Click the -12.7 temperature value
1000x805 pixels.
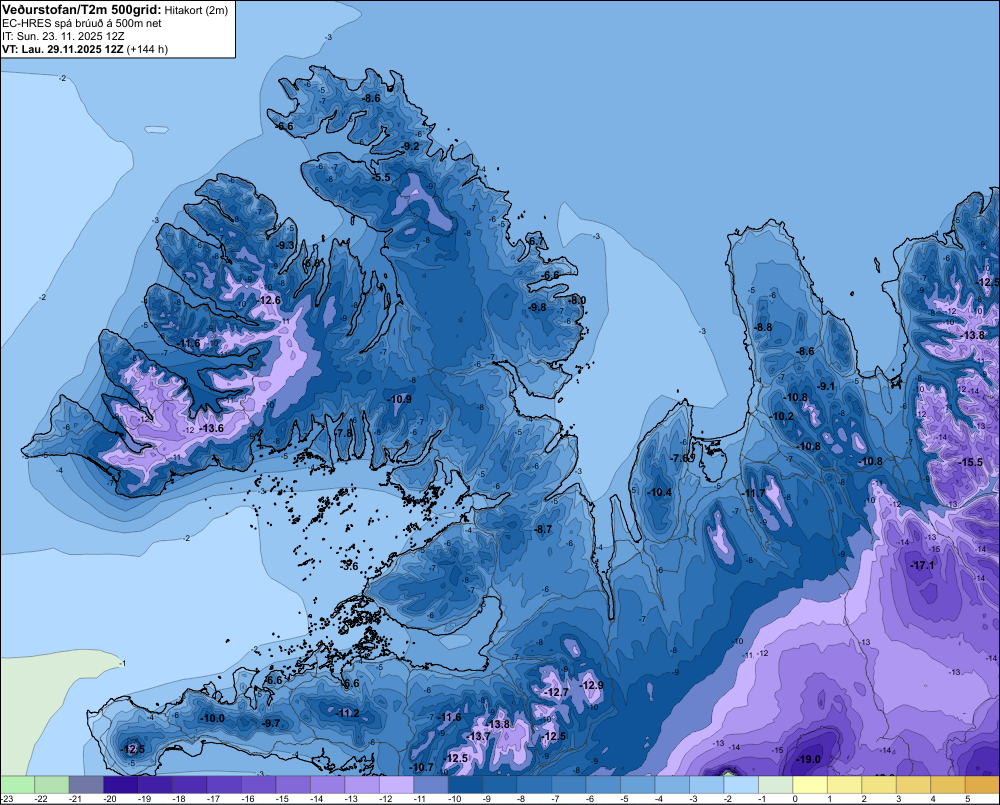click(x=556, y=692)
